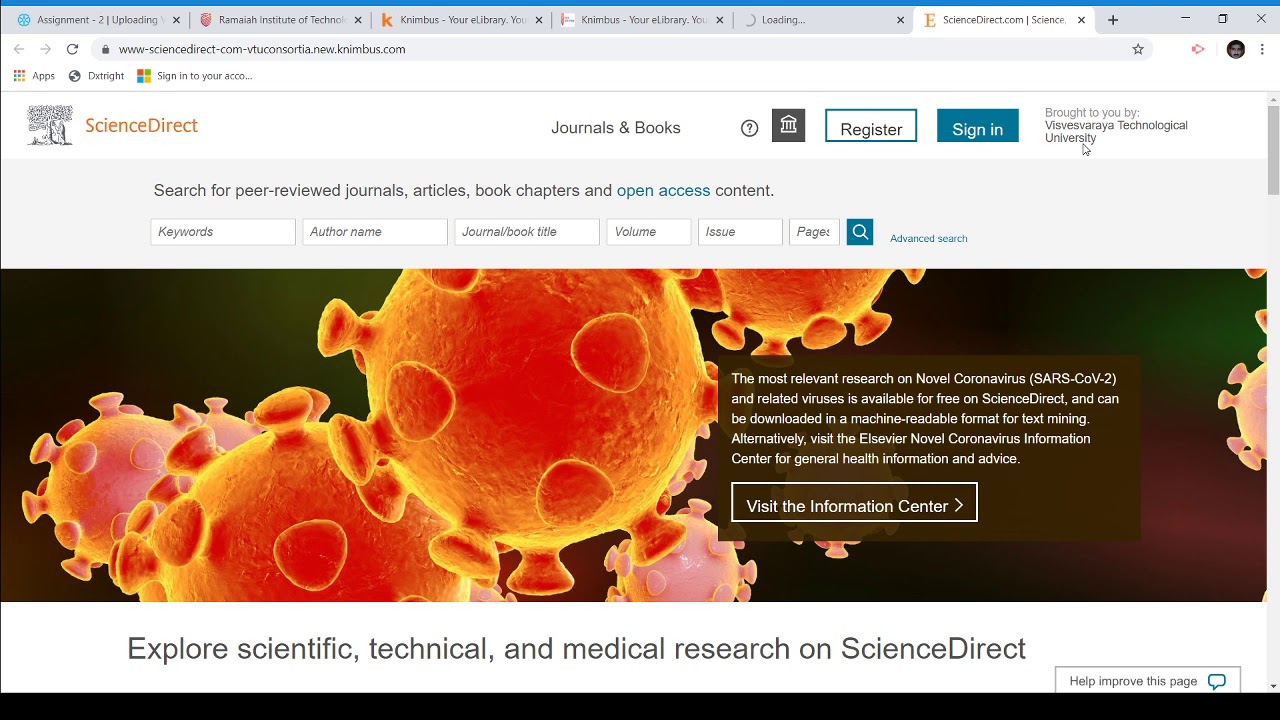
Task: Click the vertical page scrollbar thumb
Action: [x=1273, y=150]
